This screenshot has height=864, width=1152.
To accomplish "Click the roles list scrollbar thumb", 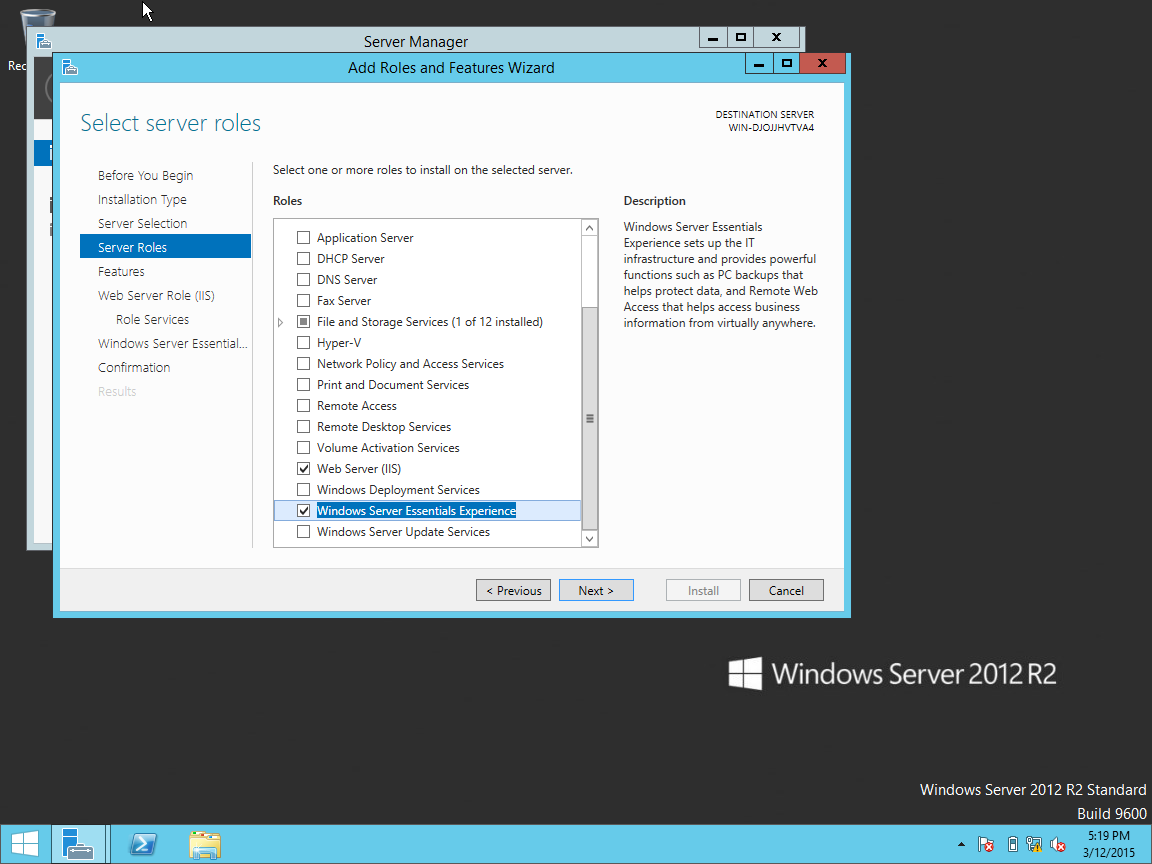I will (x=589, y=418).
